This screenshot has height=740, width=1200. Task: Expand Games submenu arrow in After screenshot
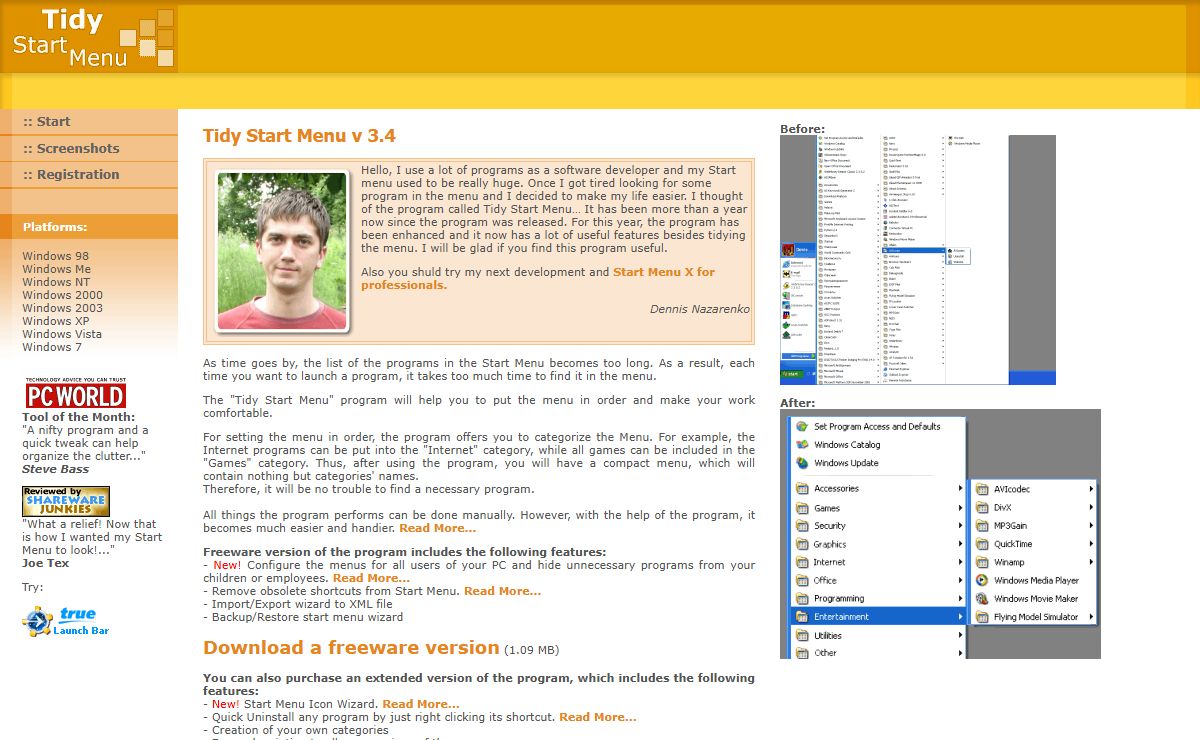(960, 507)
